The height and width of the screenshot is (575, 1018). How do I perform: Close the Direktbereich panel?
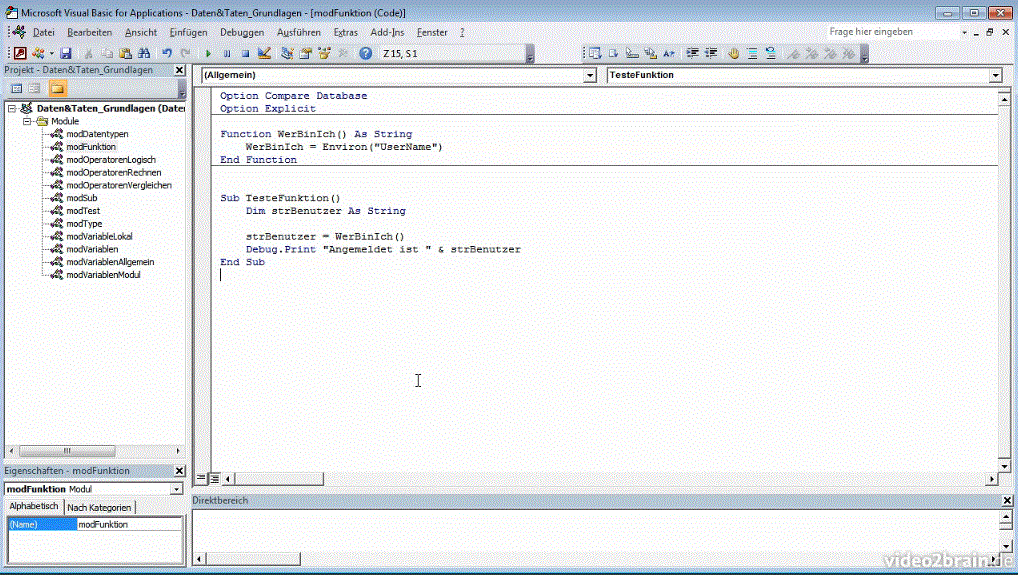1007,500
